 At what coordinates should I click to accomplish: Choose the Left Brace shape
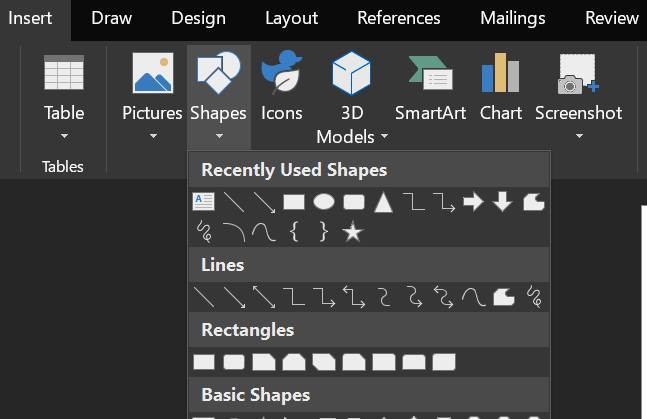(x=294, y=232)
